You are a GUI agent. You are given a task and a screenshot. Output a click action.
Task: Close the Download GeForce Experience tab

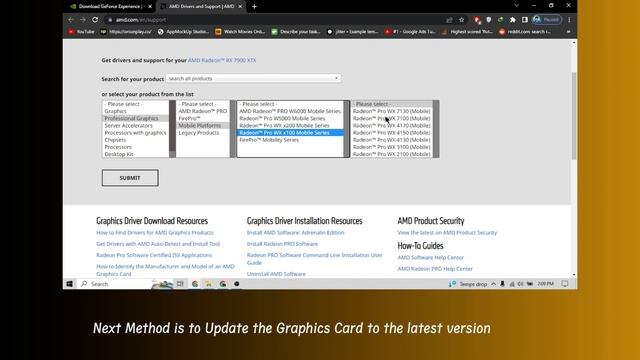point(150,6)
